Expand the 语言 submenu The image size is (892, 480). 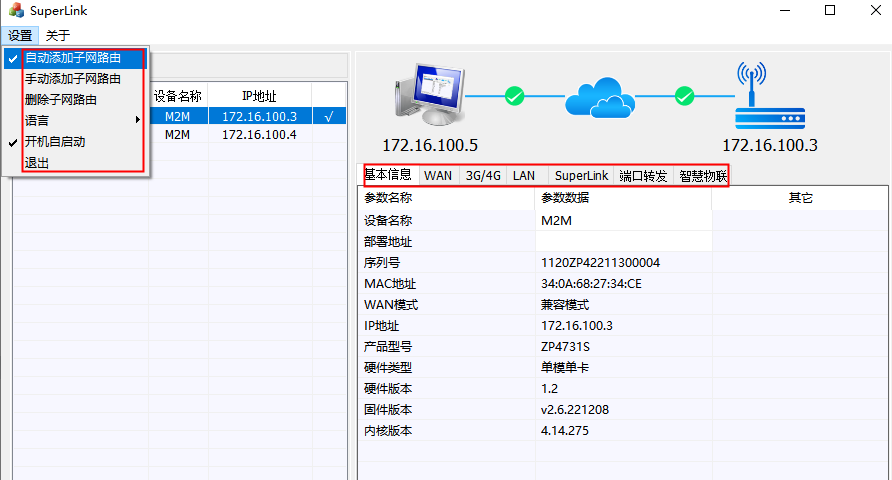[75, 121]
